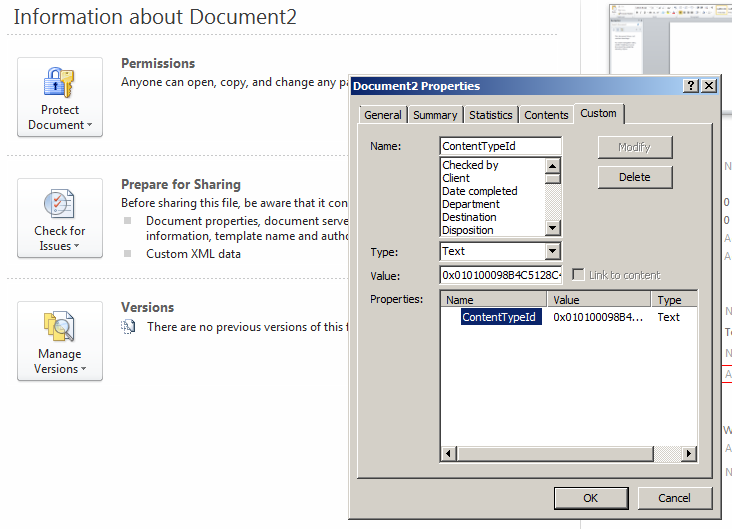The width and height of the screenshot is (732, 529).
Task: Toggle the Link to content checkbox
Action: (578, 275)
